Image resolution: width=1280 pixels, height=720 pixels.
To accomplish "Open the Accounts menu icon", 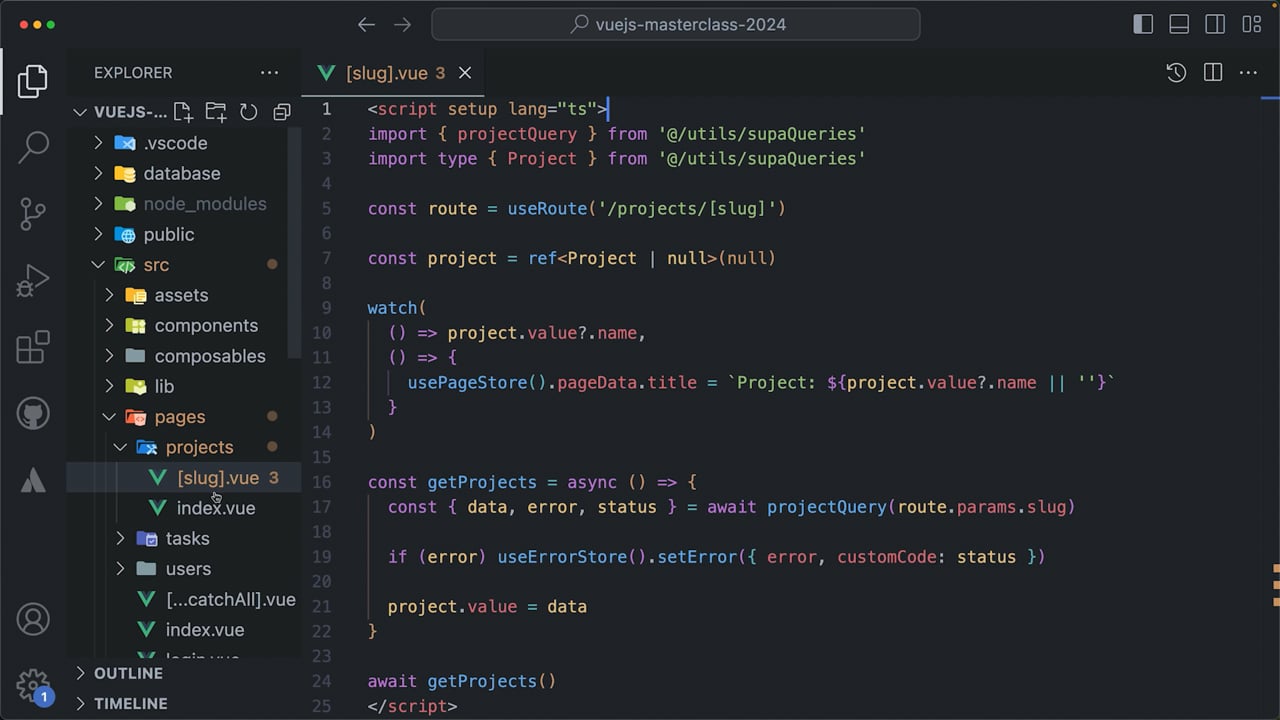I will (x=33, y=619).
